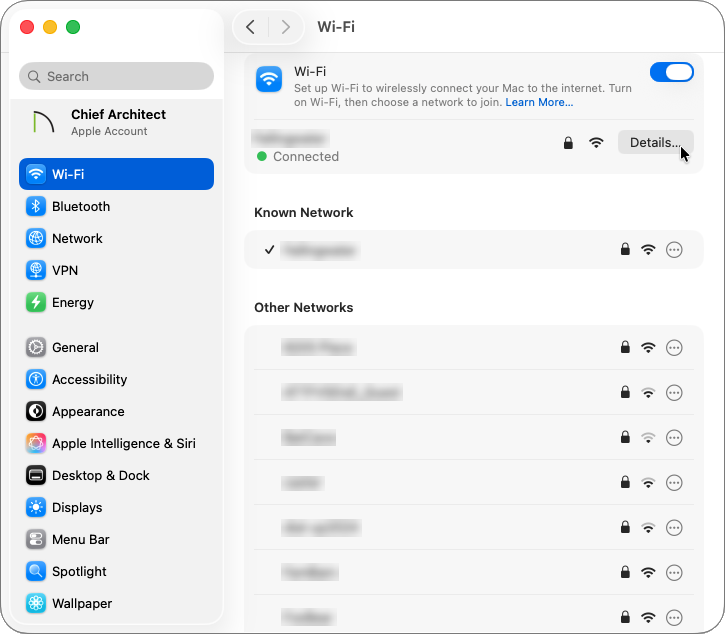Click the lock icon on known network row

pyautogui.click(x=625, y=249)
